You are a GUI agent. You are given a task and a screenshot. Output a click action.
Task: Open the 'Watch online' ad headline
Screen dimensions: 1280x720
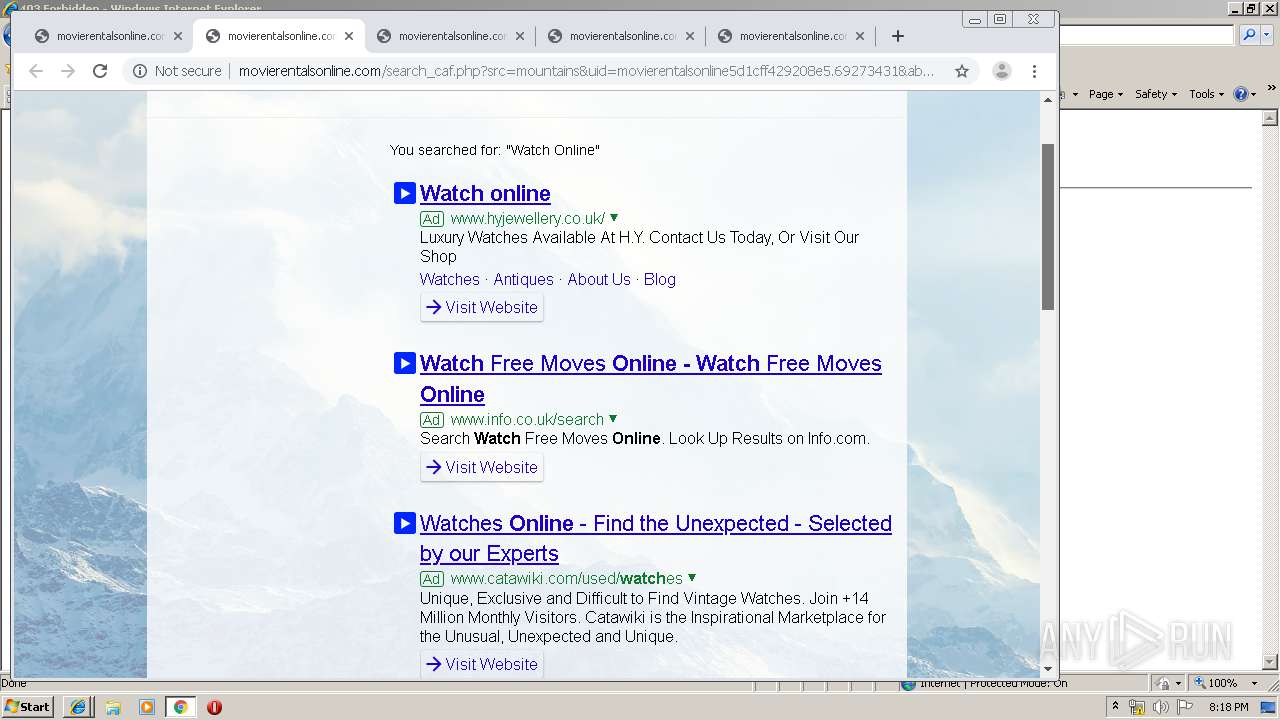click(485, 193)
